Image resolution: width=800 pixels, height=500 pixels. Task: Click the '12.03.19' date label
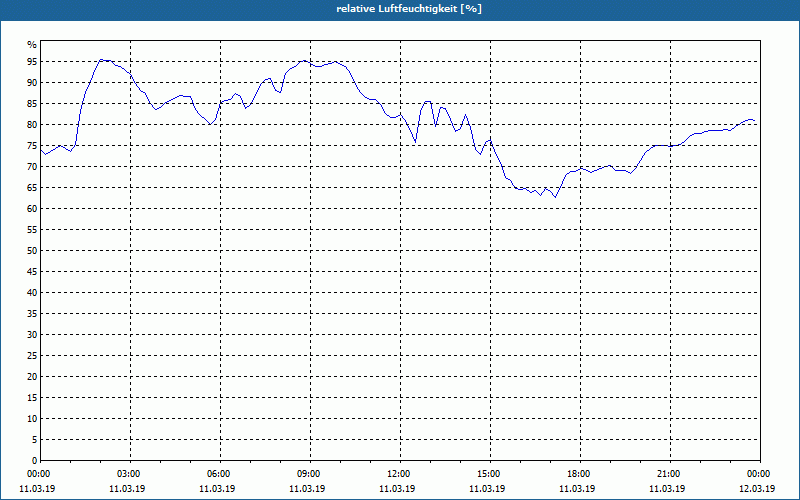click(x=757, y=489)
